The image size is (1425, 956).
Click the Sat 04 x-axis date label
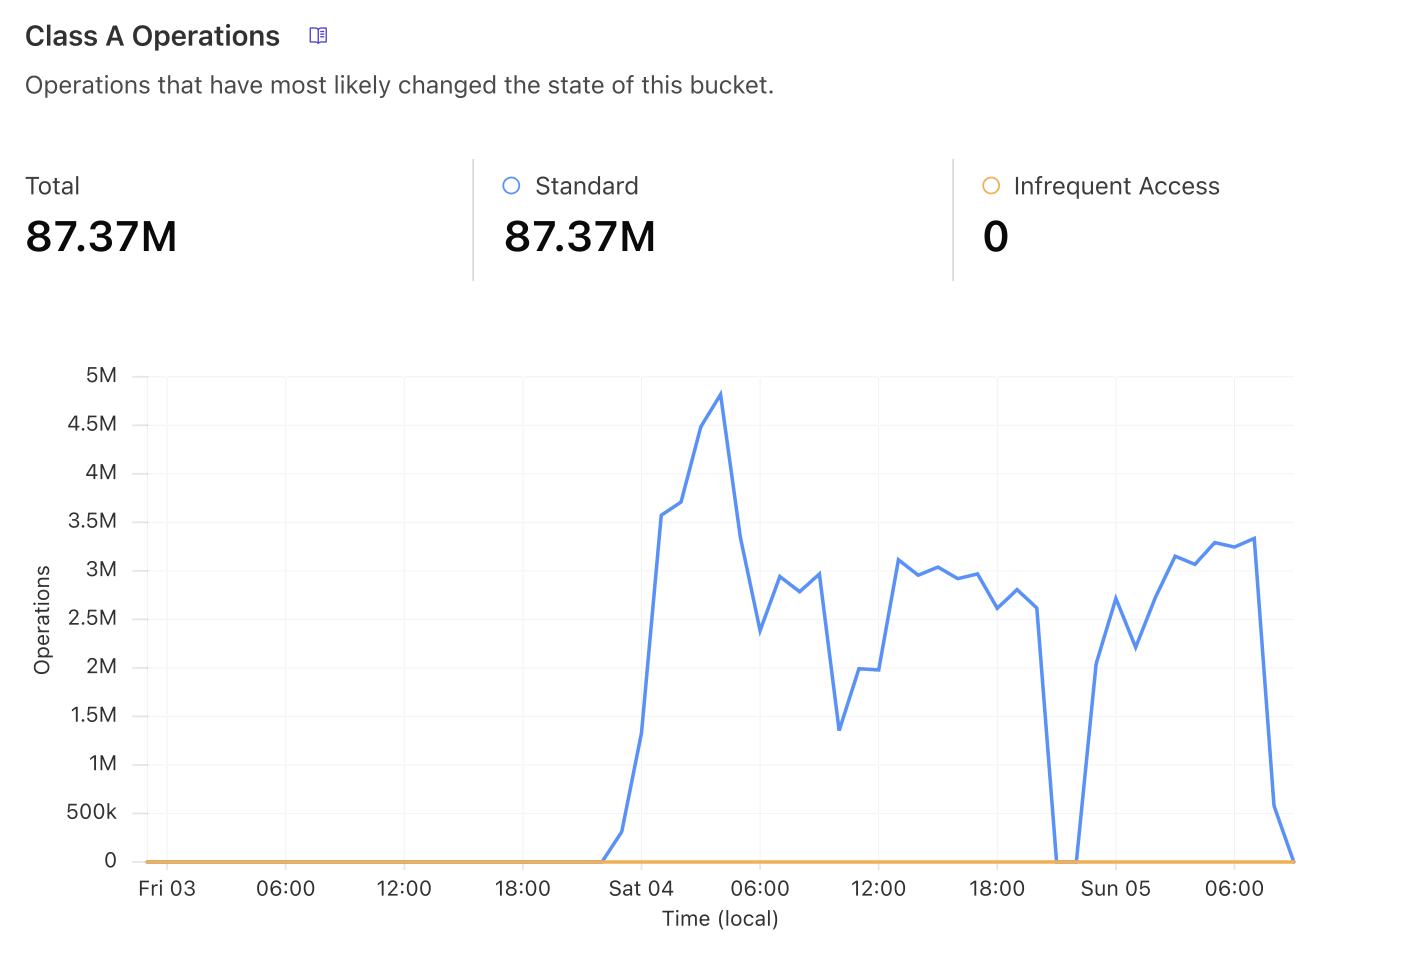pos(641,888)
